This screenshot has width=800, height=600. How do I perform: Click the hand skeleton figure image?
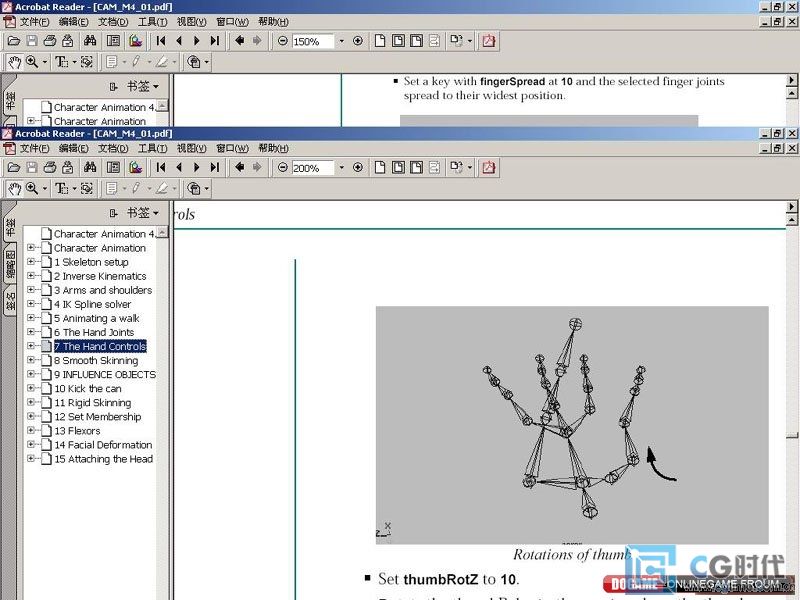pos(572,425)
